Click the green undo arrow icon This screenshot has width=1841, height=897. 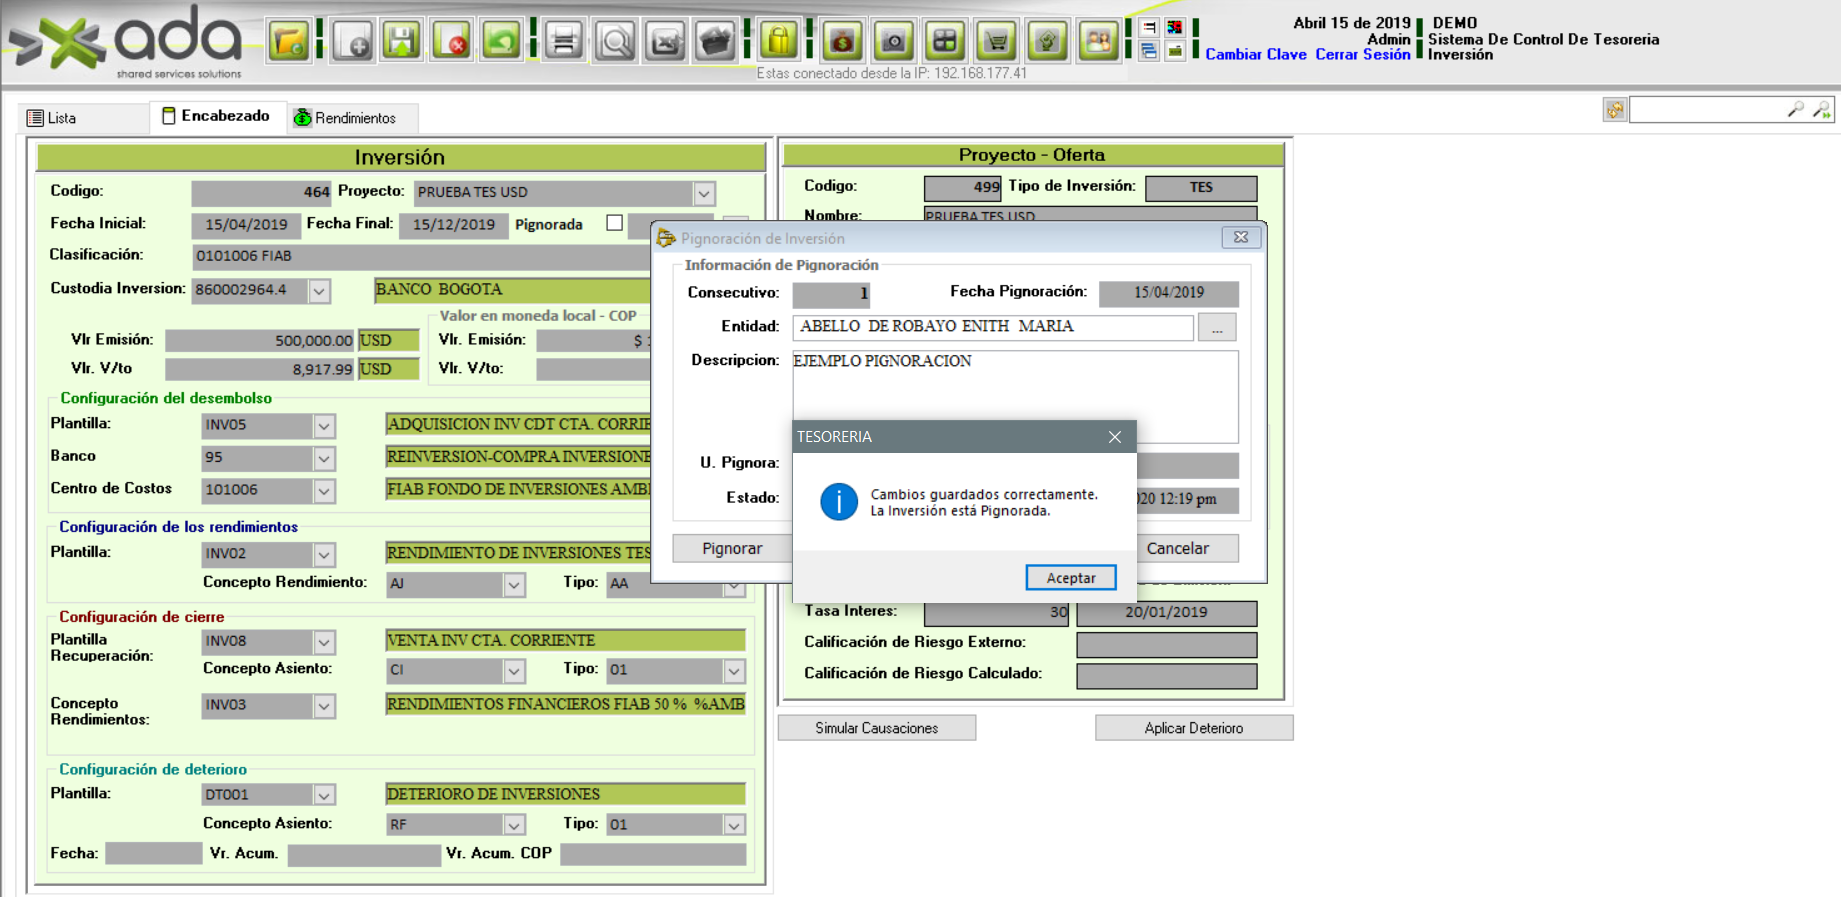[501, 41]
